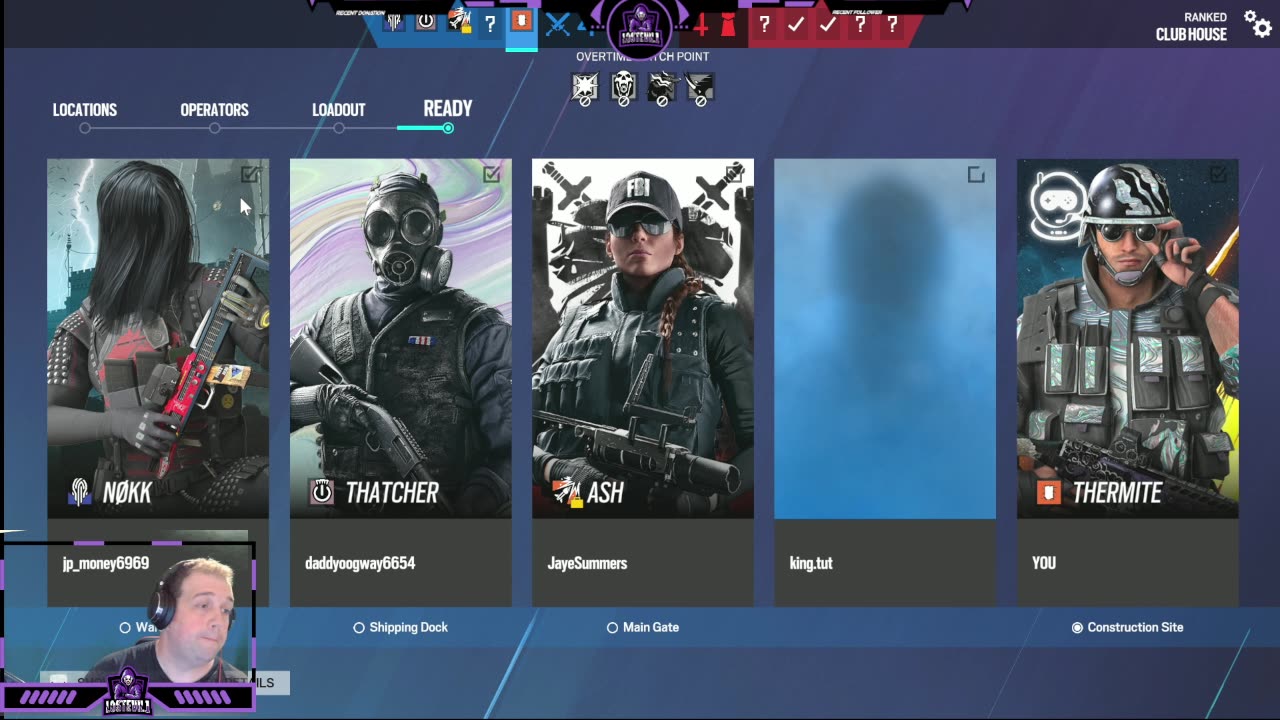The width and height of the screenshot is (1280, 720).
Task: Select the Ash operator card portrait
Action: pos(643,338)
